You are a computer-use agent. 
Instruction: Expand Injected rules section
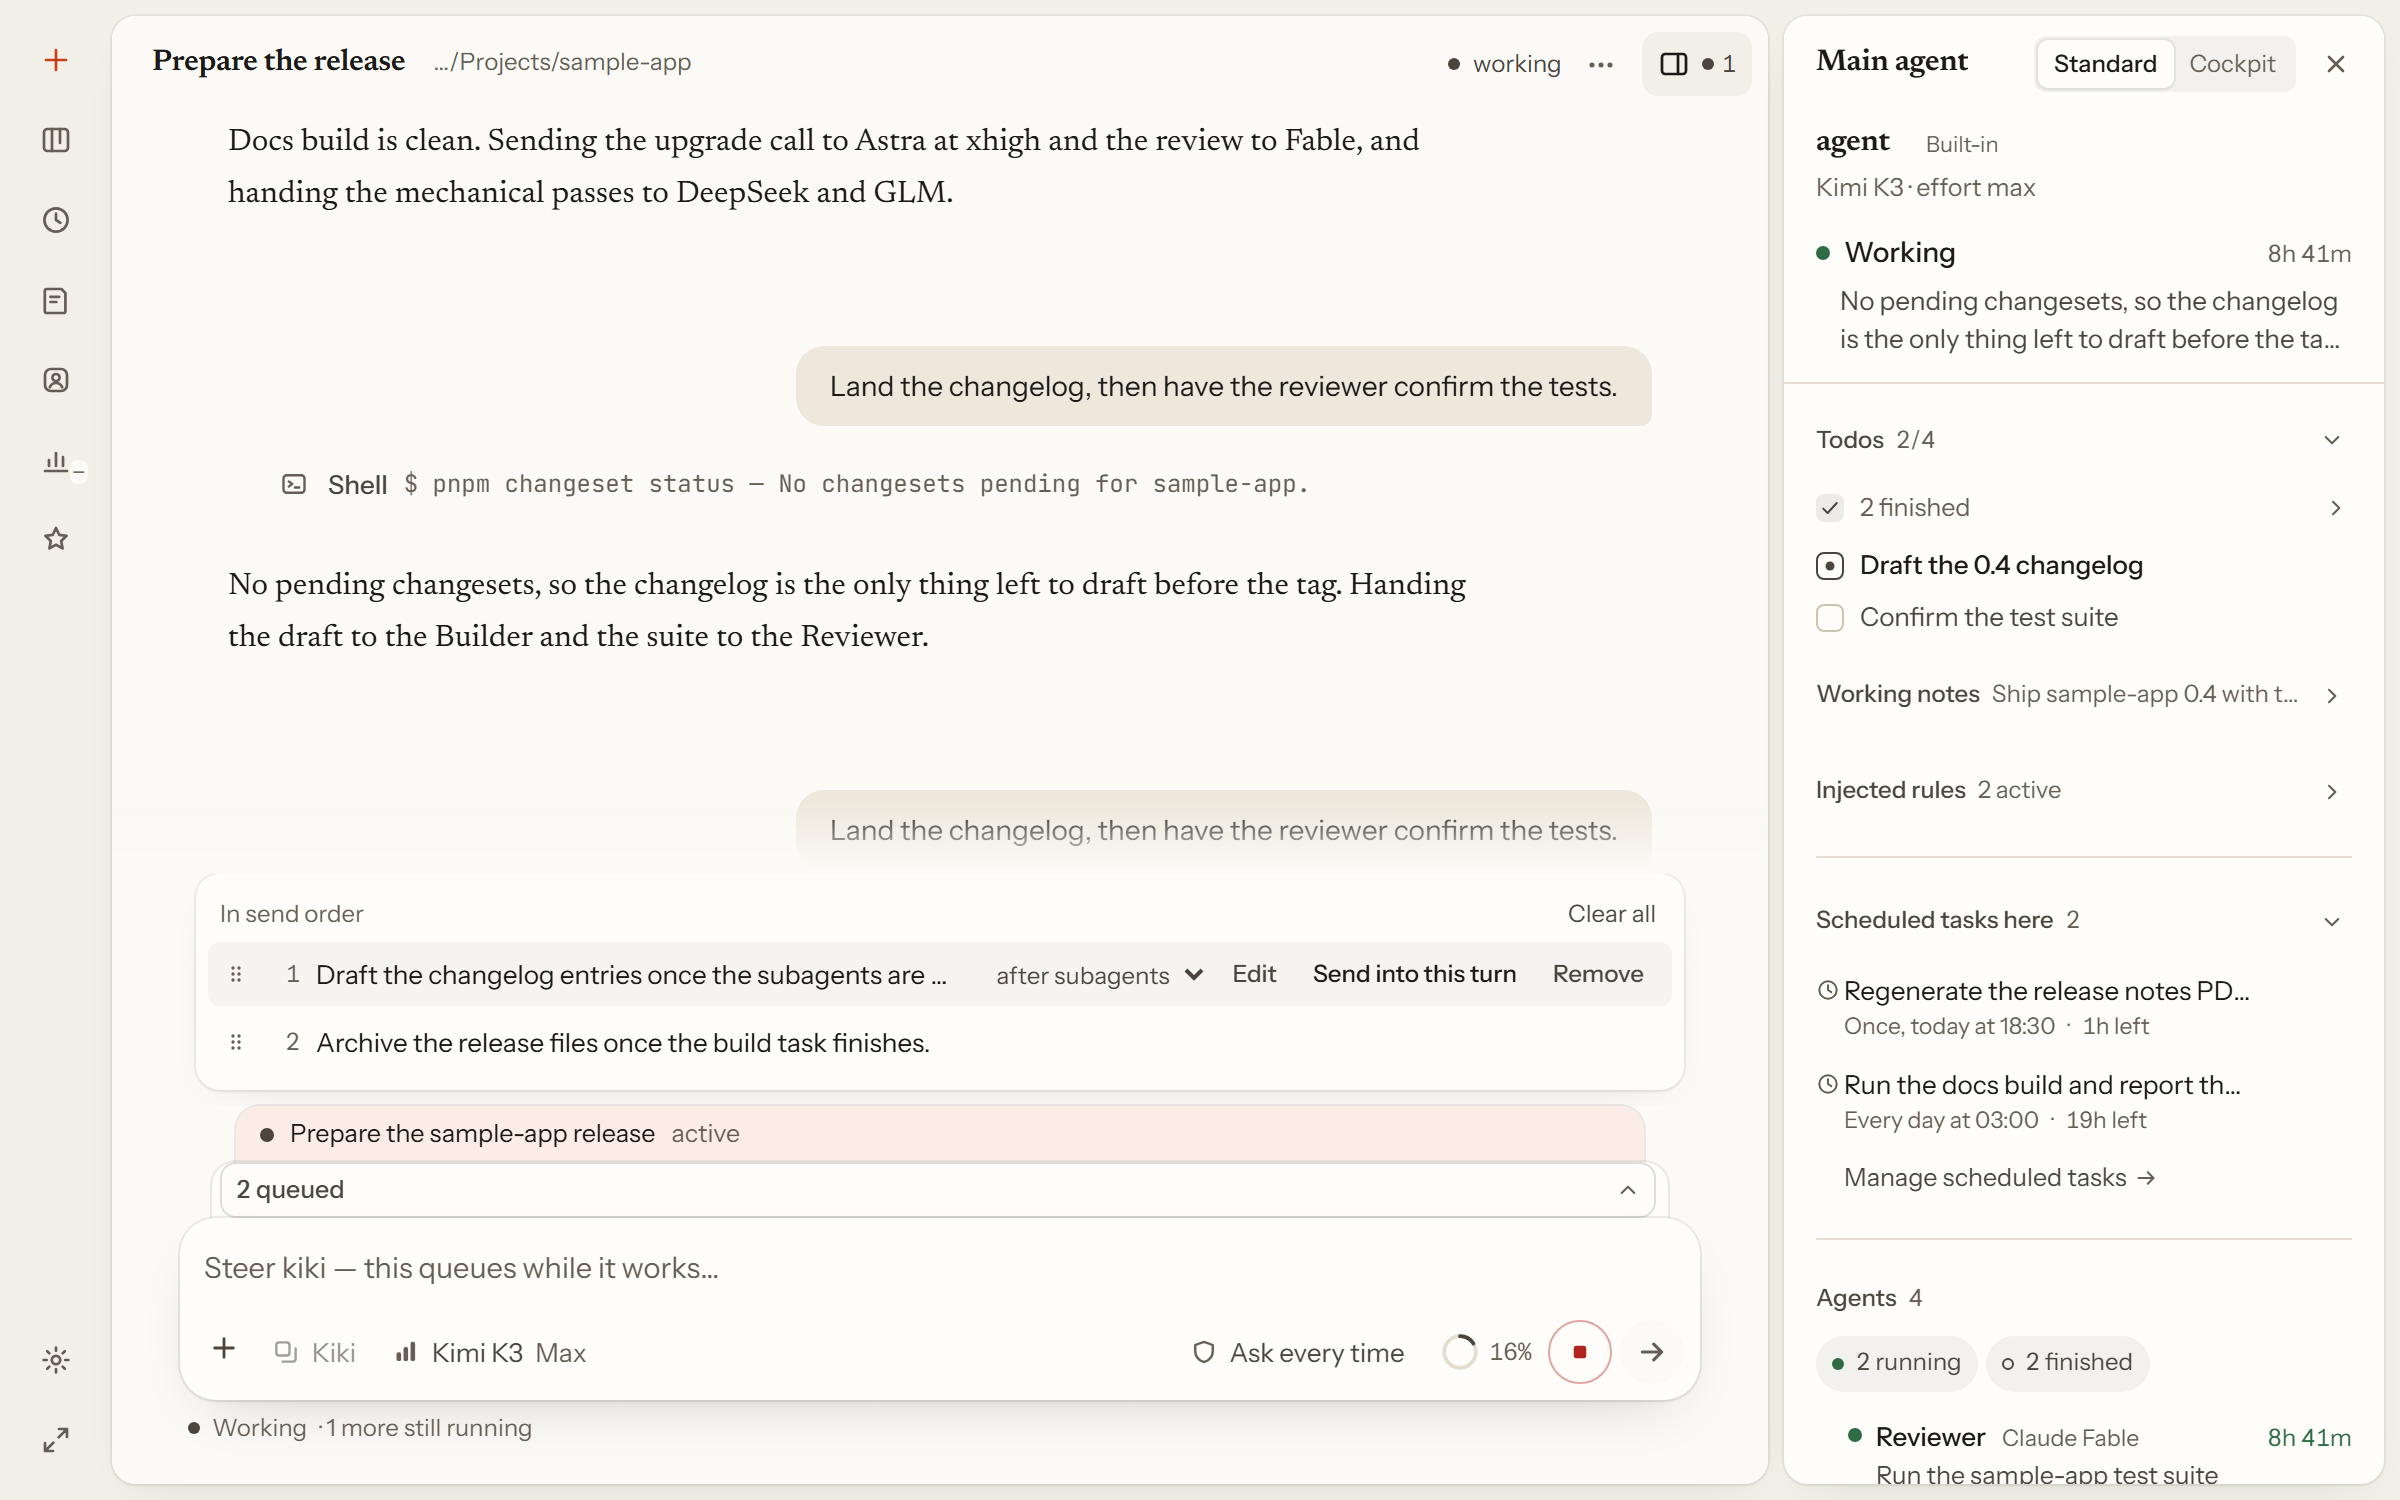pyautogui.click(x=2332, y=791)
